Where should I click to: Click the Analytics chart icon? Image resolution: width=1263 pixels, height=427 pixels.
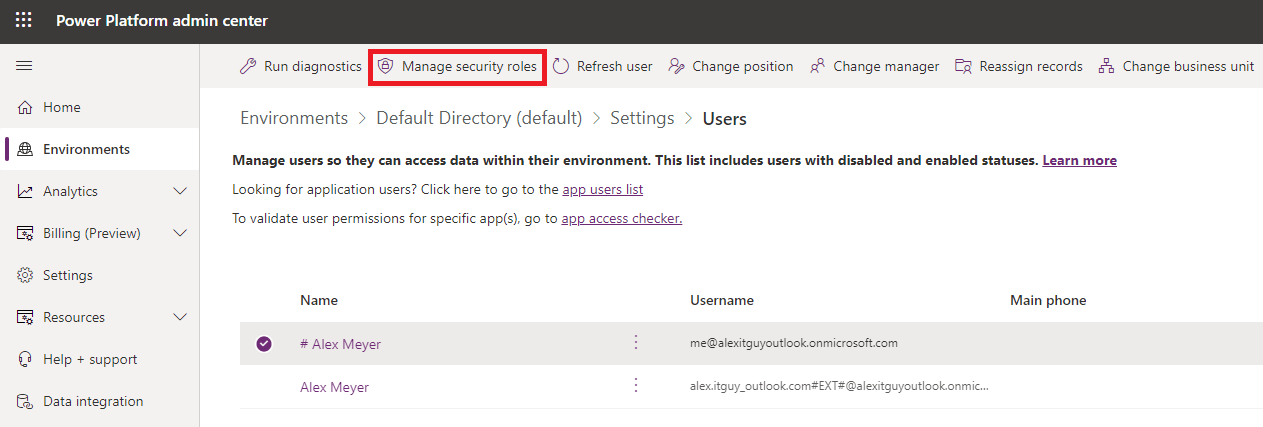coord(25,191)
